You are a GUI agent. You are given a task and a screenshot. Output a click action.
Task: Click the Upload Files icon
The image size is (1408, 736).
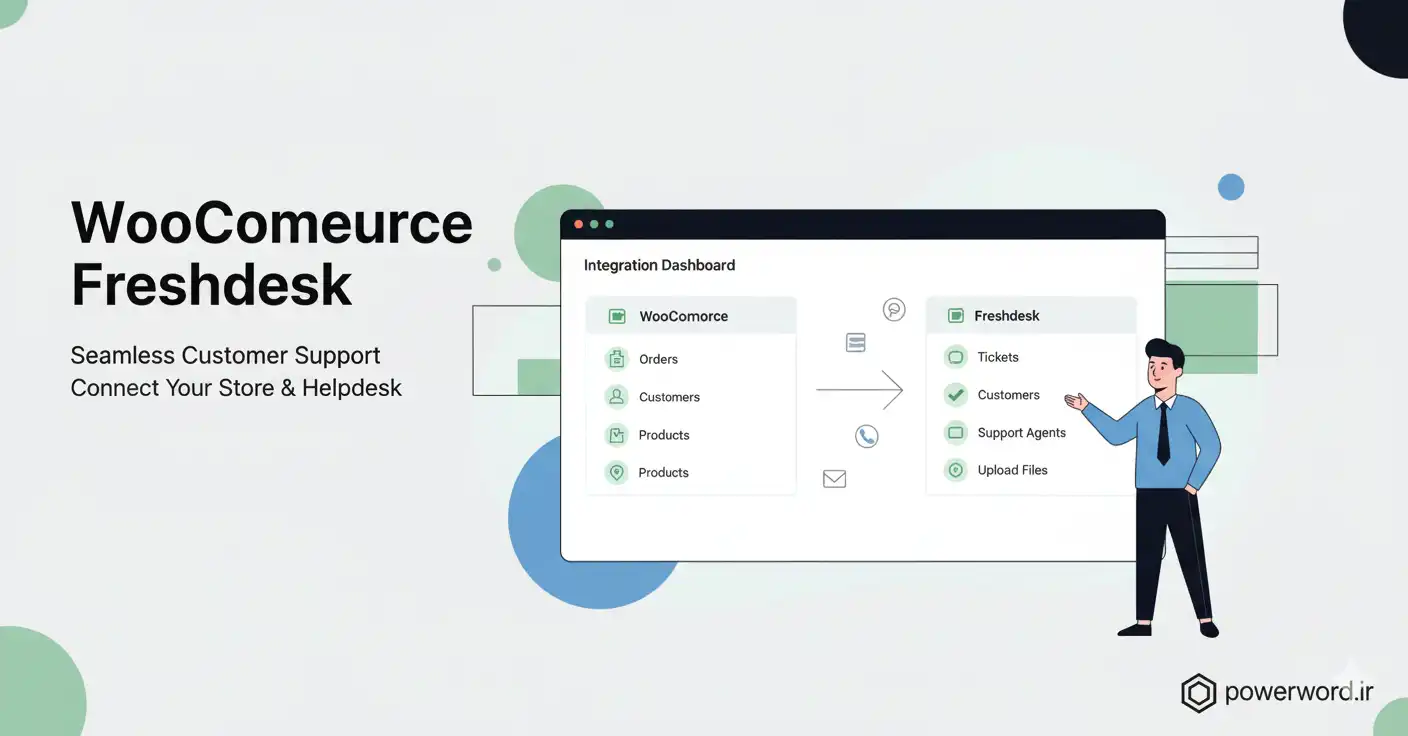pos(956,470)
